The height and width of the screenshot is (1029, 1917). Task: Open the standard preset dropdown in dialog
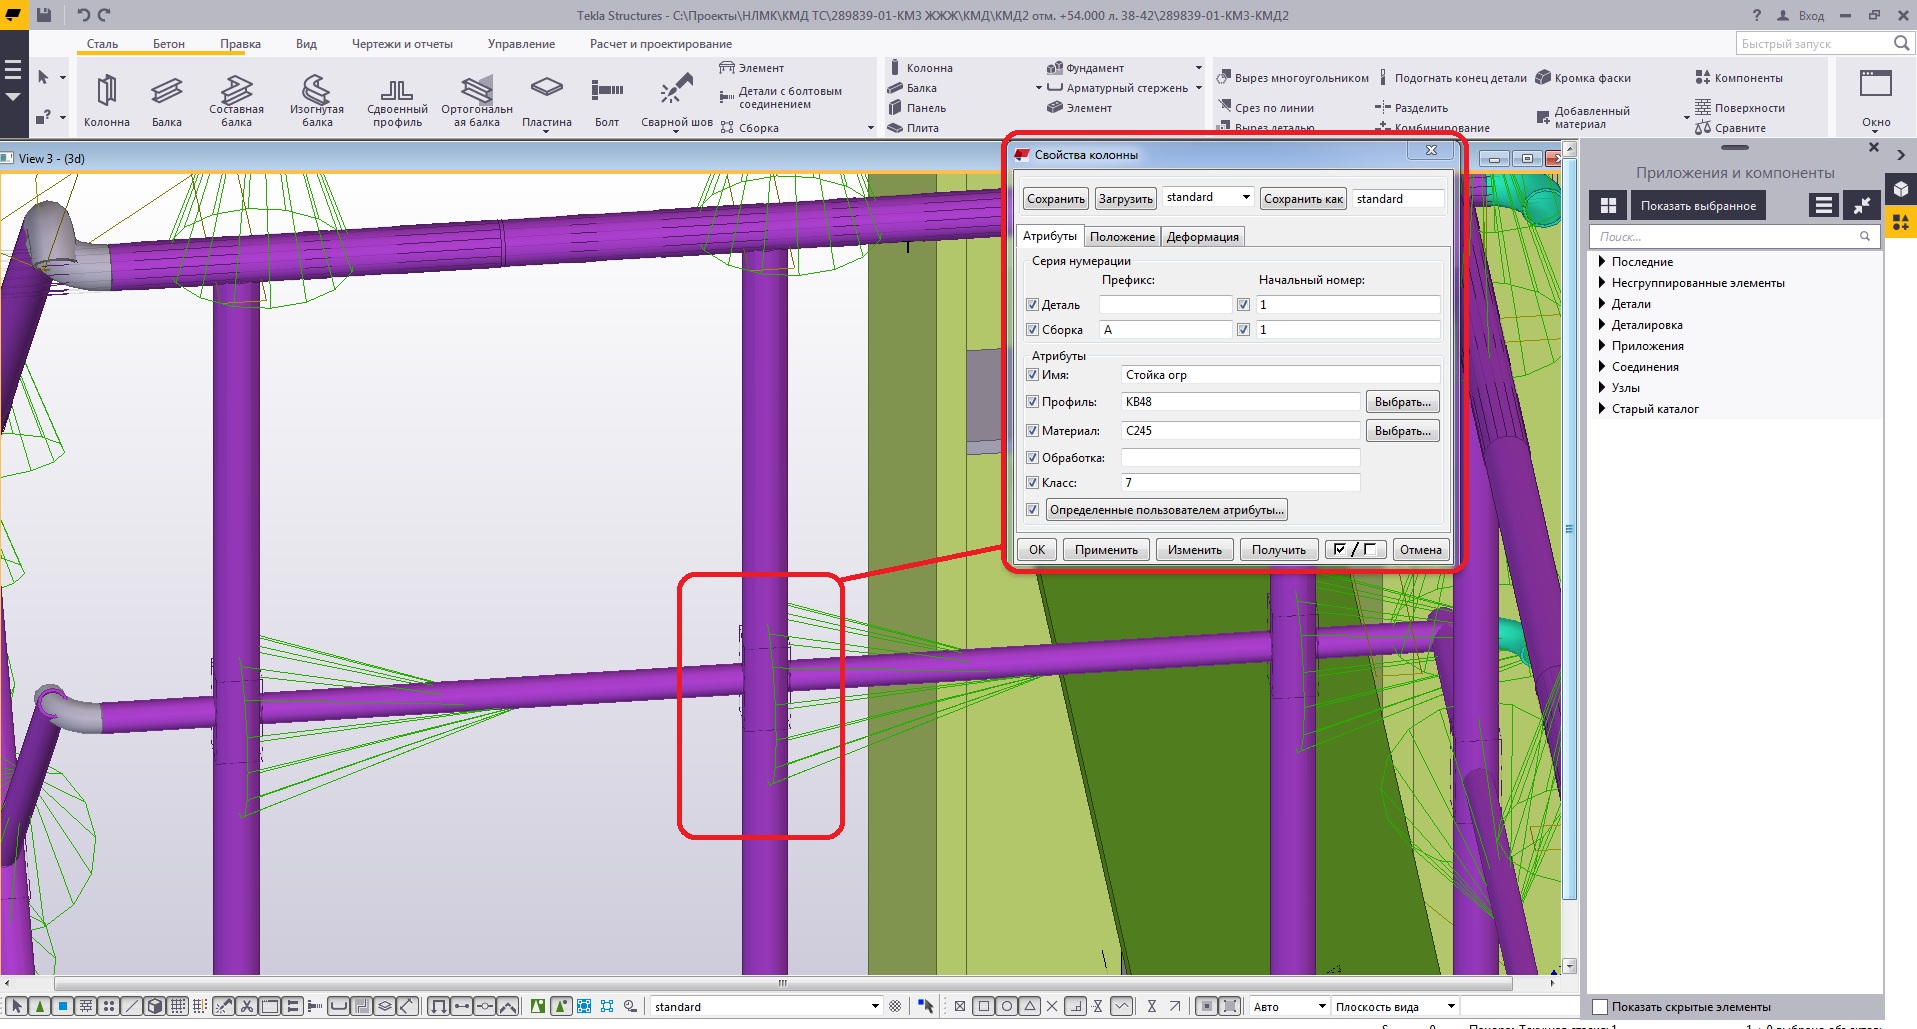[1246, 198]
